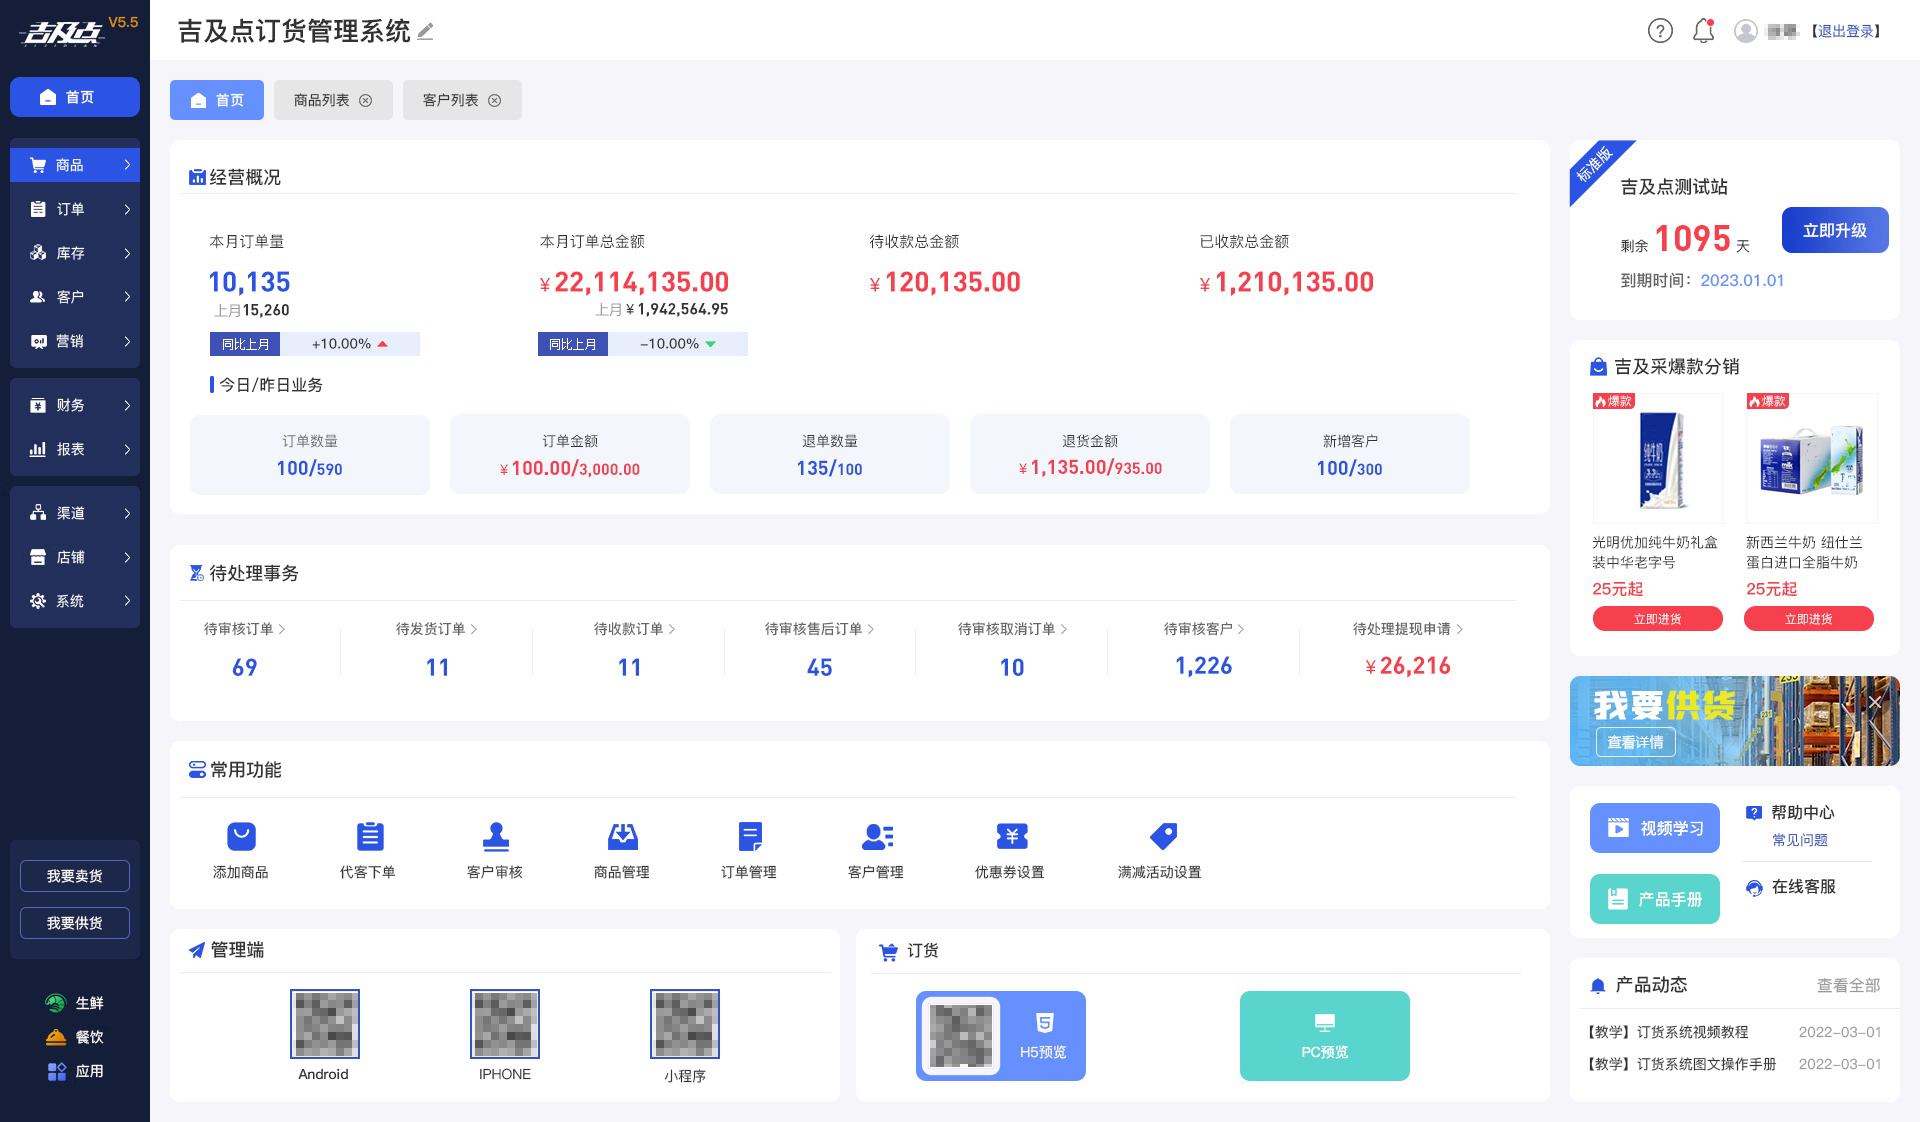Open 待处理提现申请 pending item

pyautogui.click(x=1408, y=629)
